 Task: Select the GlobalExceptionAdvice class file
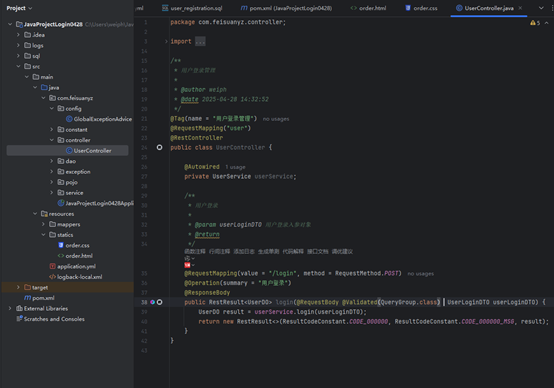tap(99, 119)
